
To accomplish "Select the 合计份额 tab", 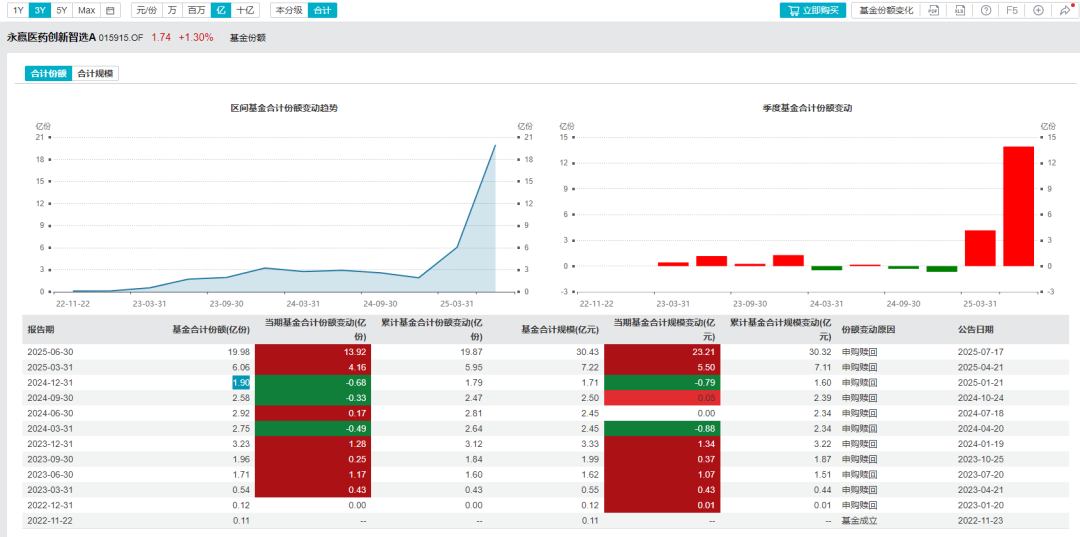I will [x=48, y=74].
